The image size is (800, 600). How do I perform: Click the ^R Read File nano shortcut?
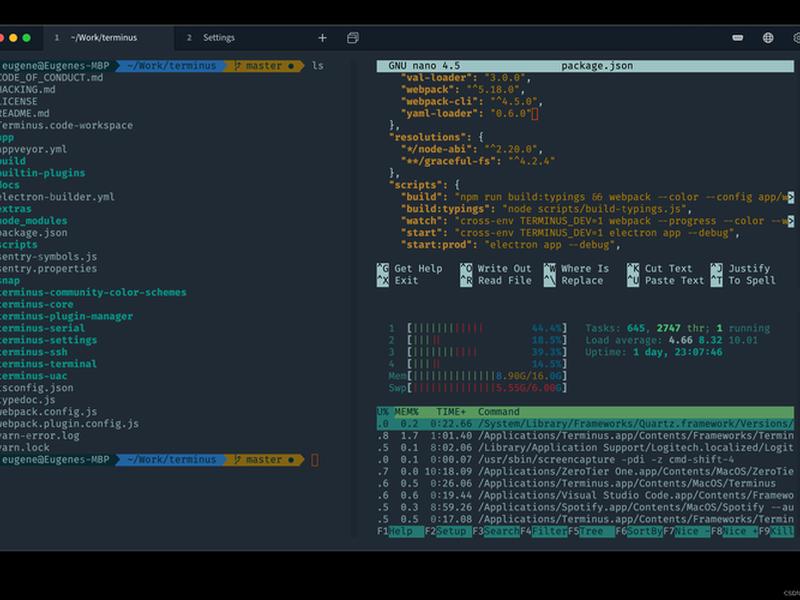(496, 281)
